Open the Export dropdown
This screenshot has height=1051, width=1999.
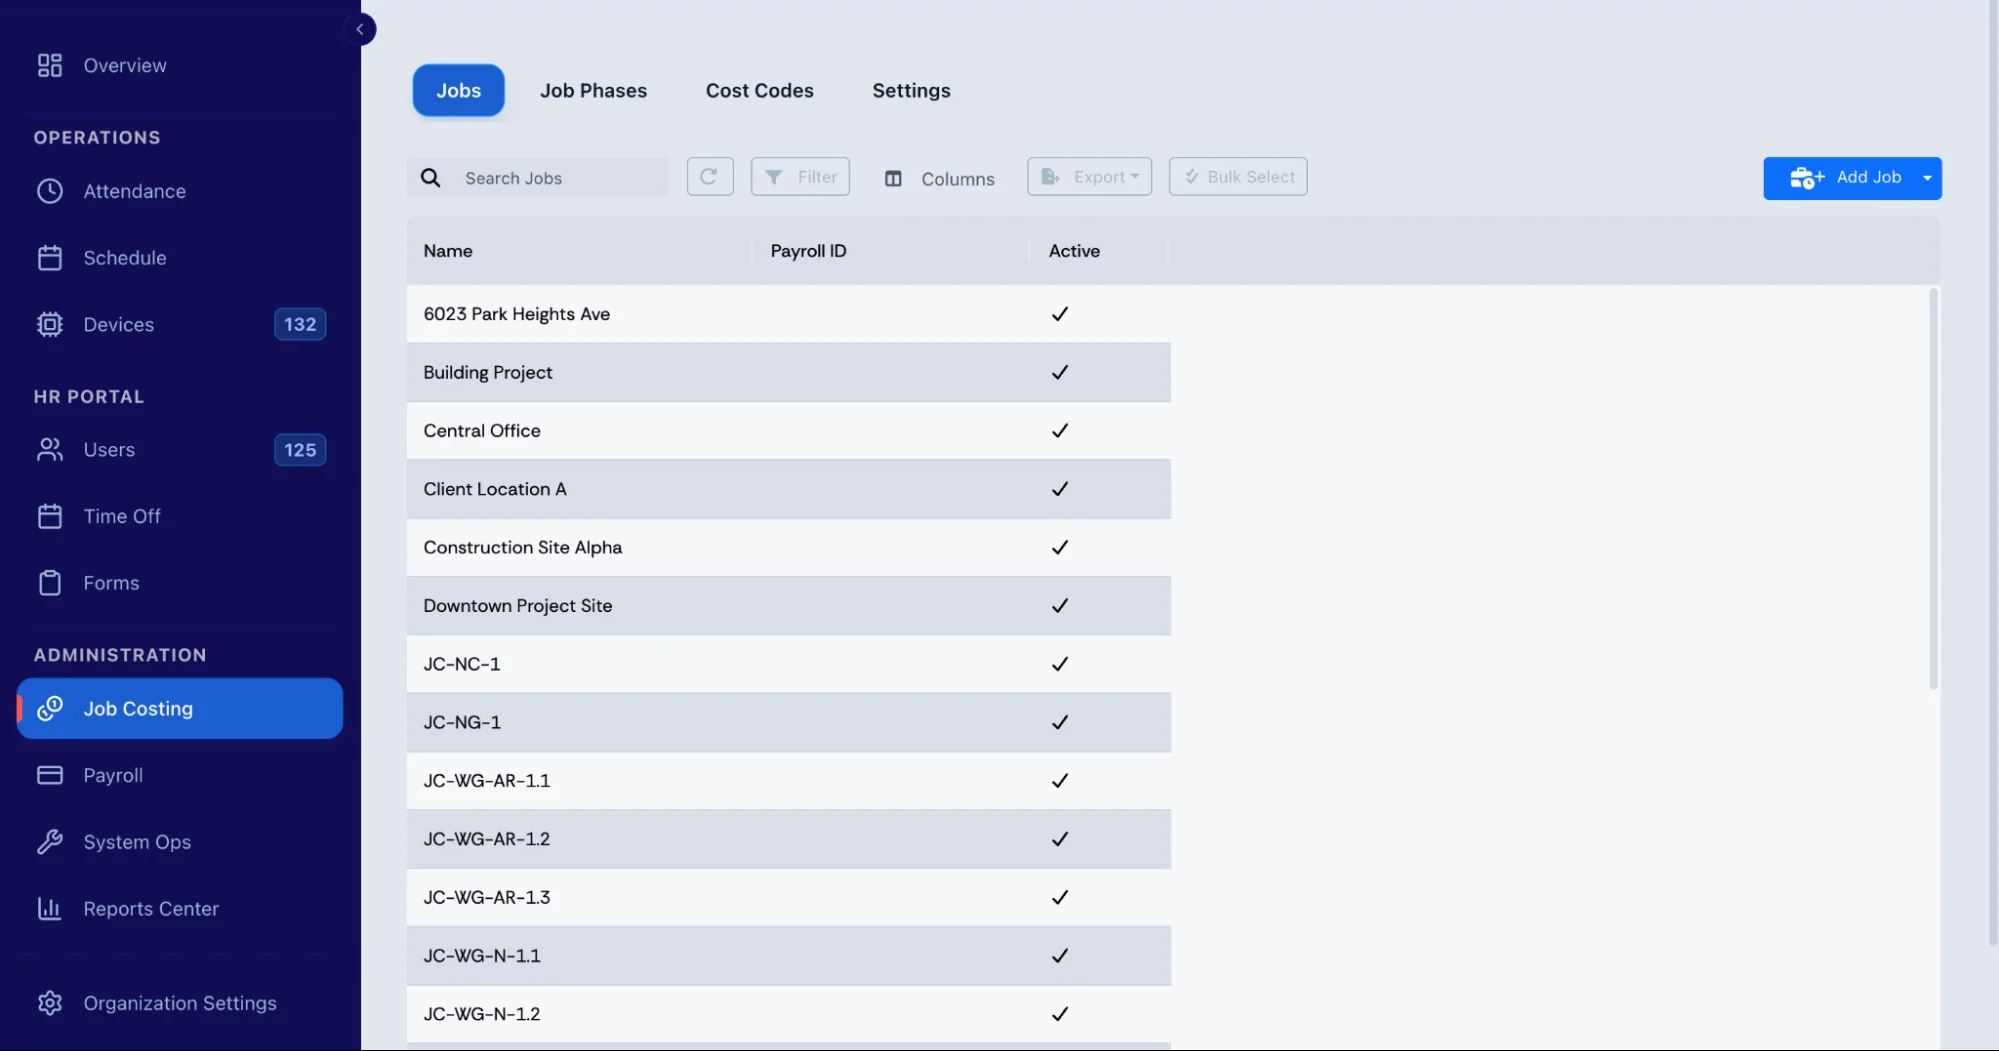click(1089, 177)
